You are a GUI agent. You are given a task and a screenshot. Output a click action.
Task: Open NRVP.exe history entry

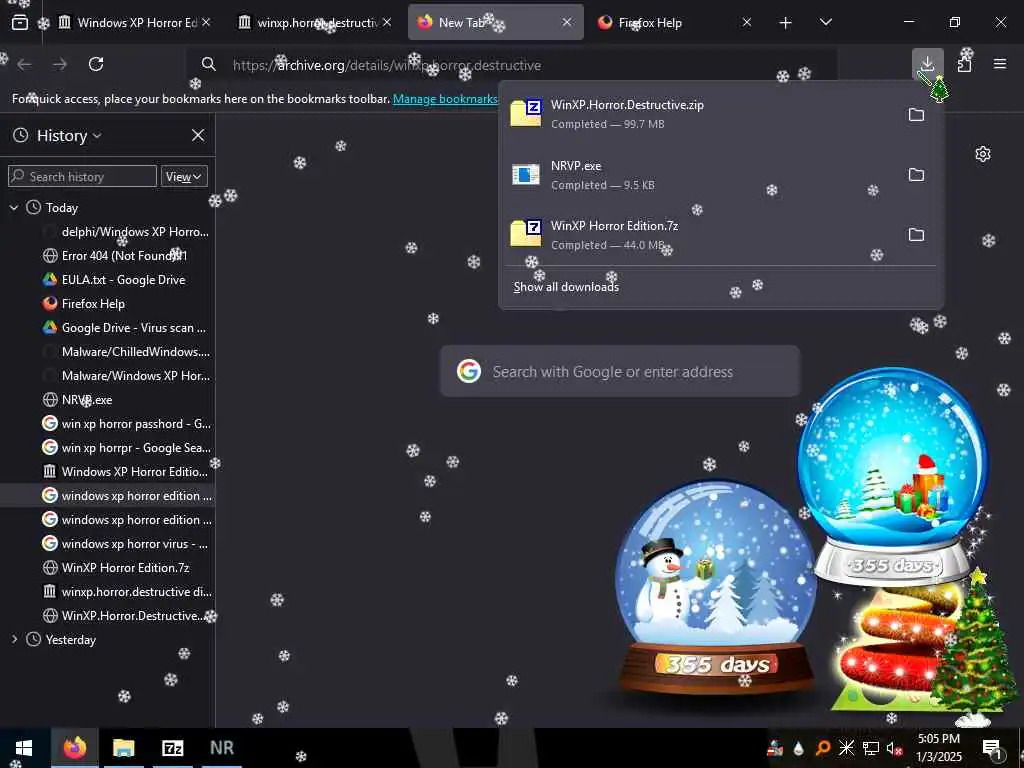pyautogui.click(x=87, y=400)
